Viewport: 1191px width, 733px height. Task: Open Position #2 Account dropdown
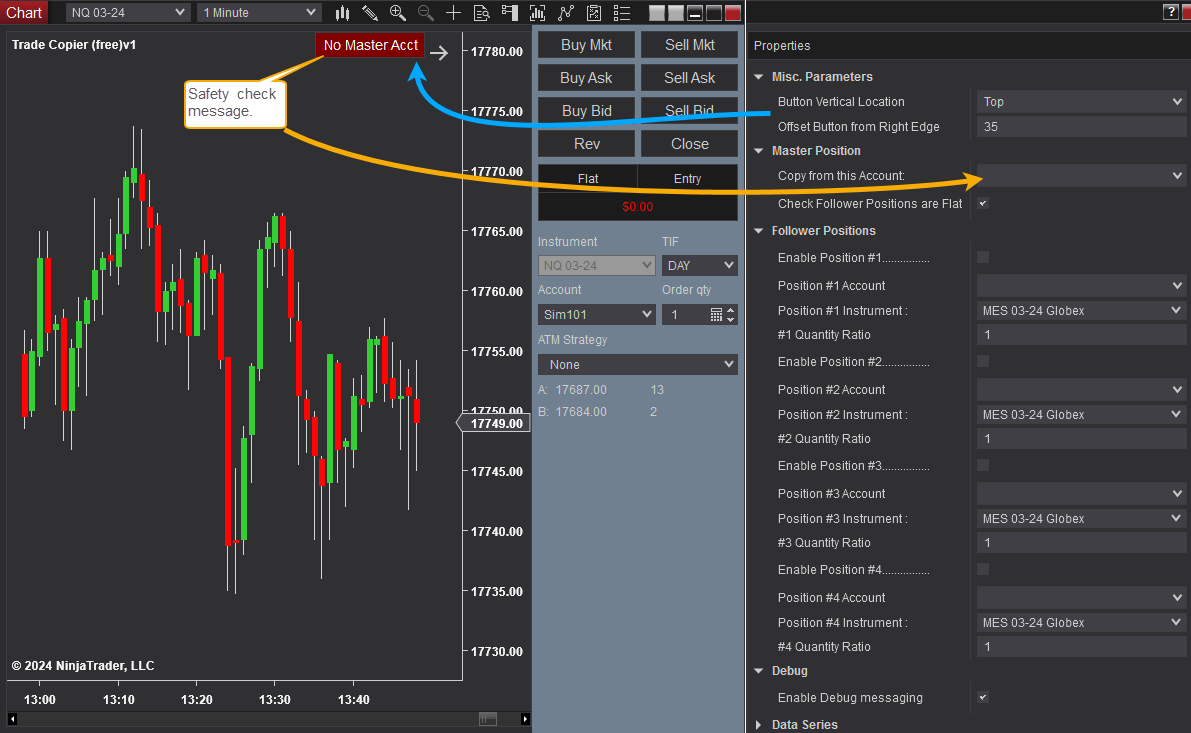click(1081, 390)
